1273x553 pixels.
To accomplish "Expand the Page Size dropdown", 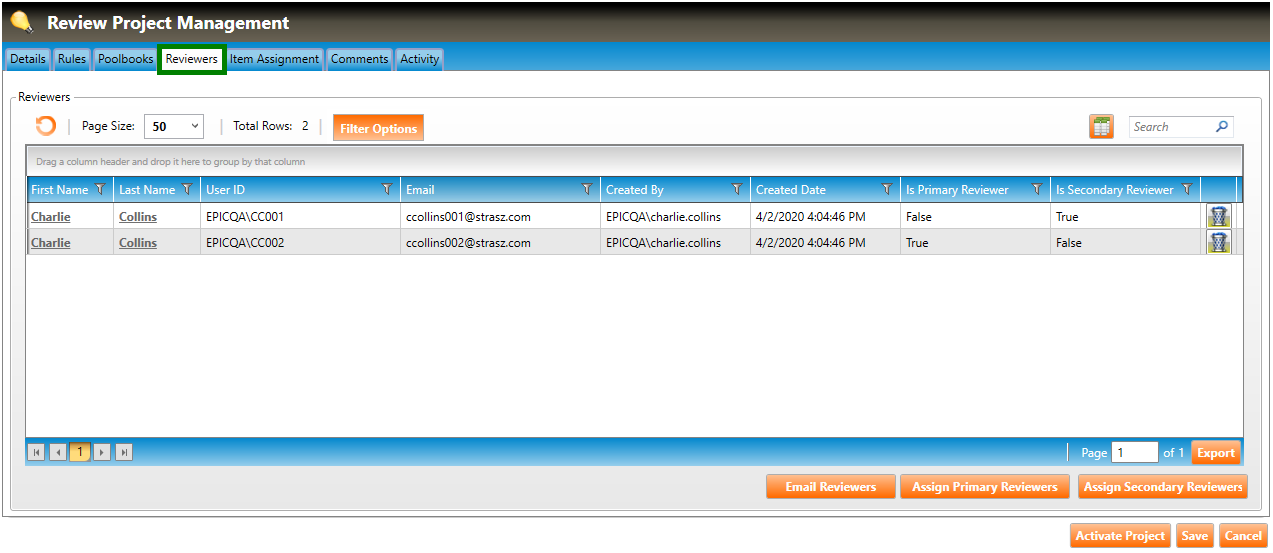I will pos(194,127).
